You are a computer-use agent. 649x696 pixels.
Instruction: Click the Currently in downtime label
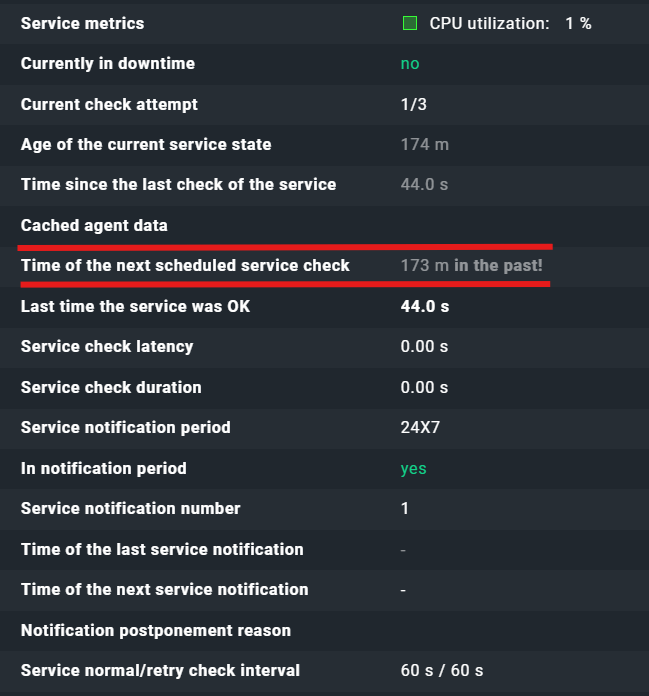108,64
